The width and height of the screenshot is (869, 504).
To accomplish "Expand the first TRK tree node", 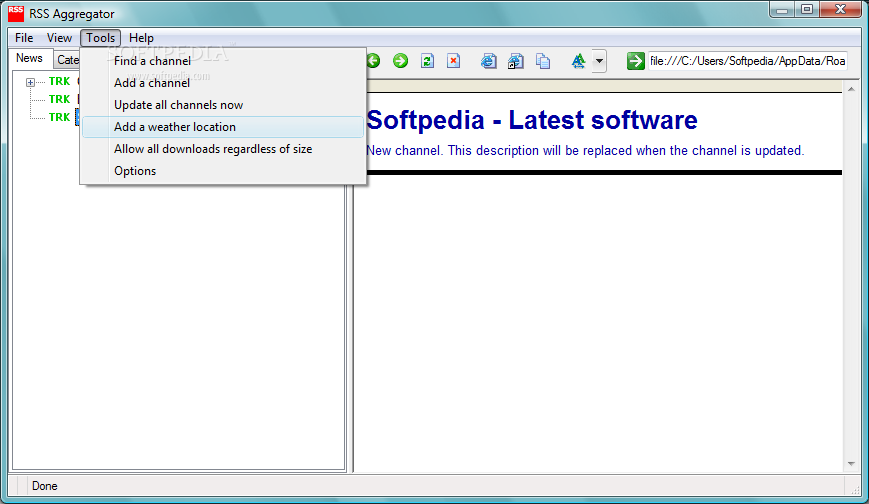I will pos(30,82).
